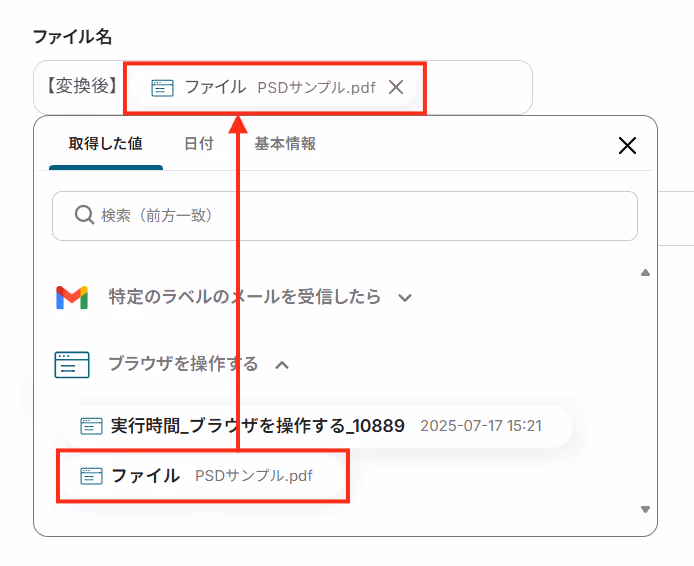Close the value picker popup
Image resolution: width=694 pixels, height=566 pixels.
627,146
